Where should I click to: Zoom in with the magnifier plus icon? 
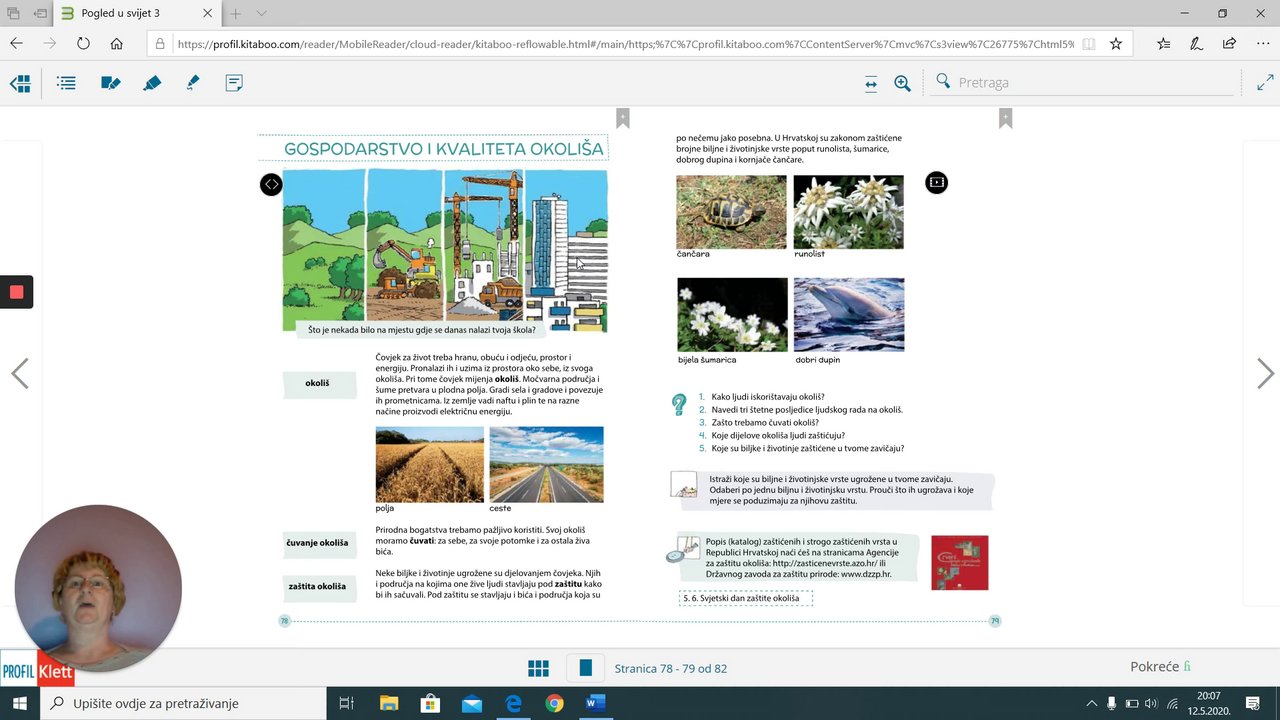pos(902,84)
